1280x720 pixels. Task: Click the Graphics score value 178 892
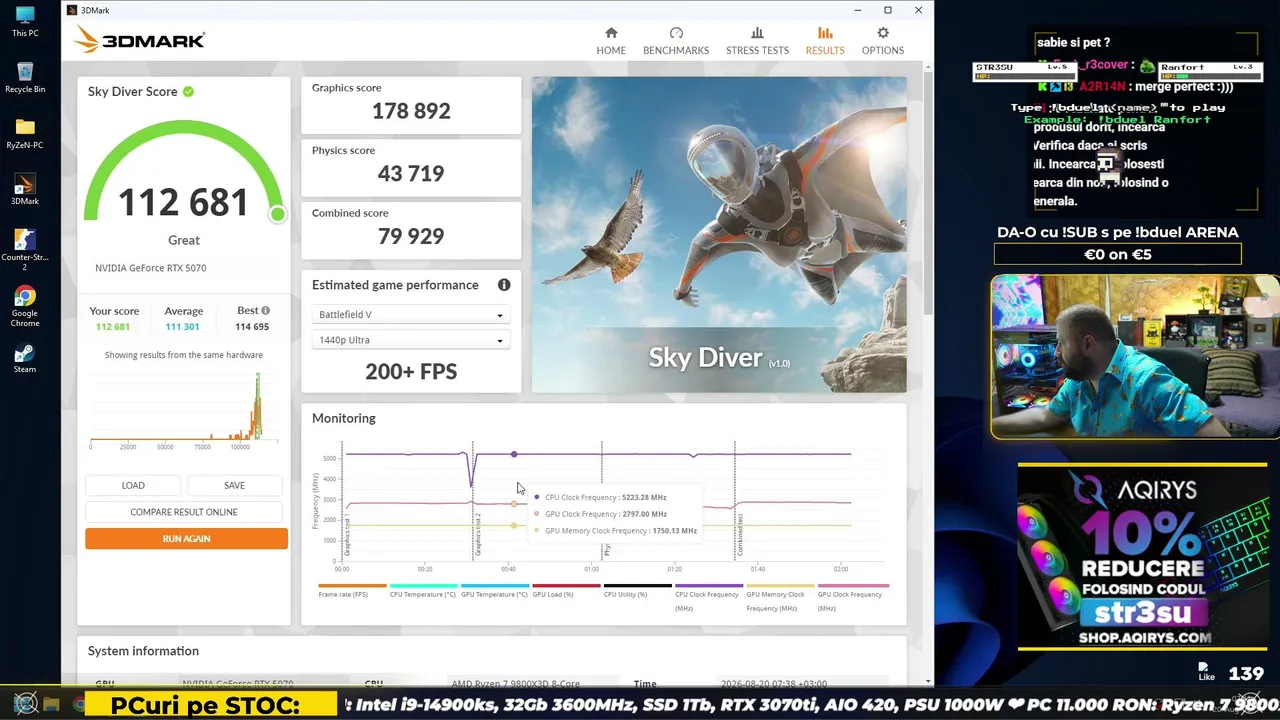point(411,111)
